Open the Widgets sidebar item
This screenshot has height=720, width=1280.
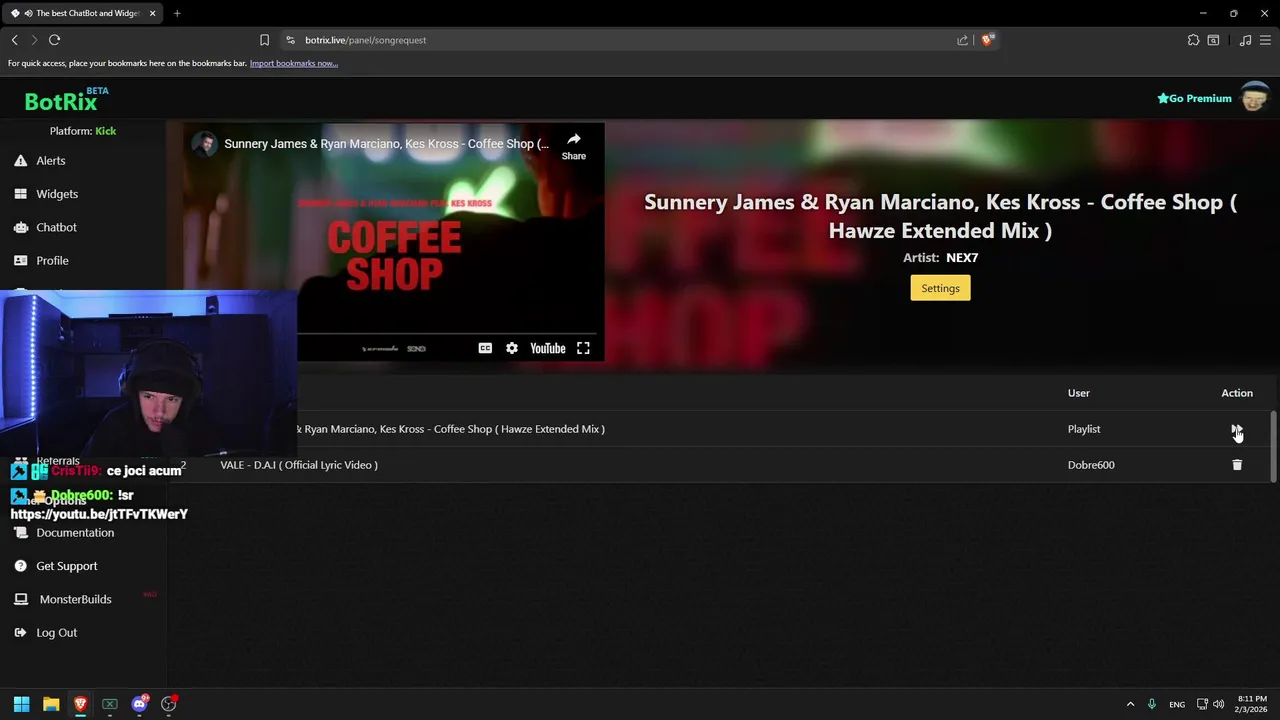pyautogui.click(x=56, y=194)
